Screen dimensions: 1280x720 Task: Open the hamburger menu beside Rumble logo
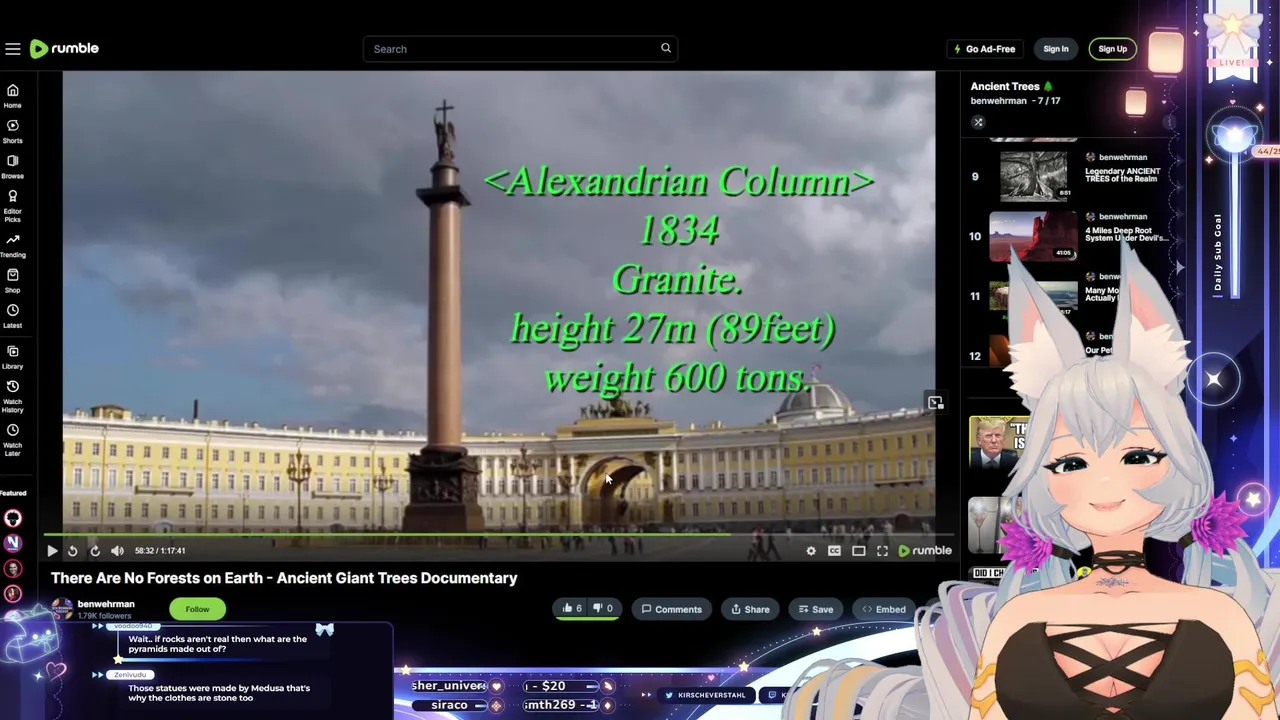click(12, 48)
